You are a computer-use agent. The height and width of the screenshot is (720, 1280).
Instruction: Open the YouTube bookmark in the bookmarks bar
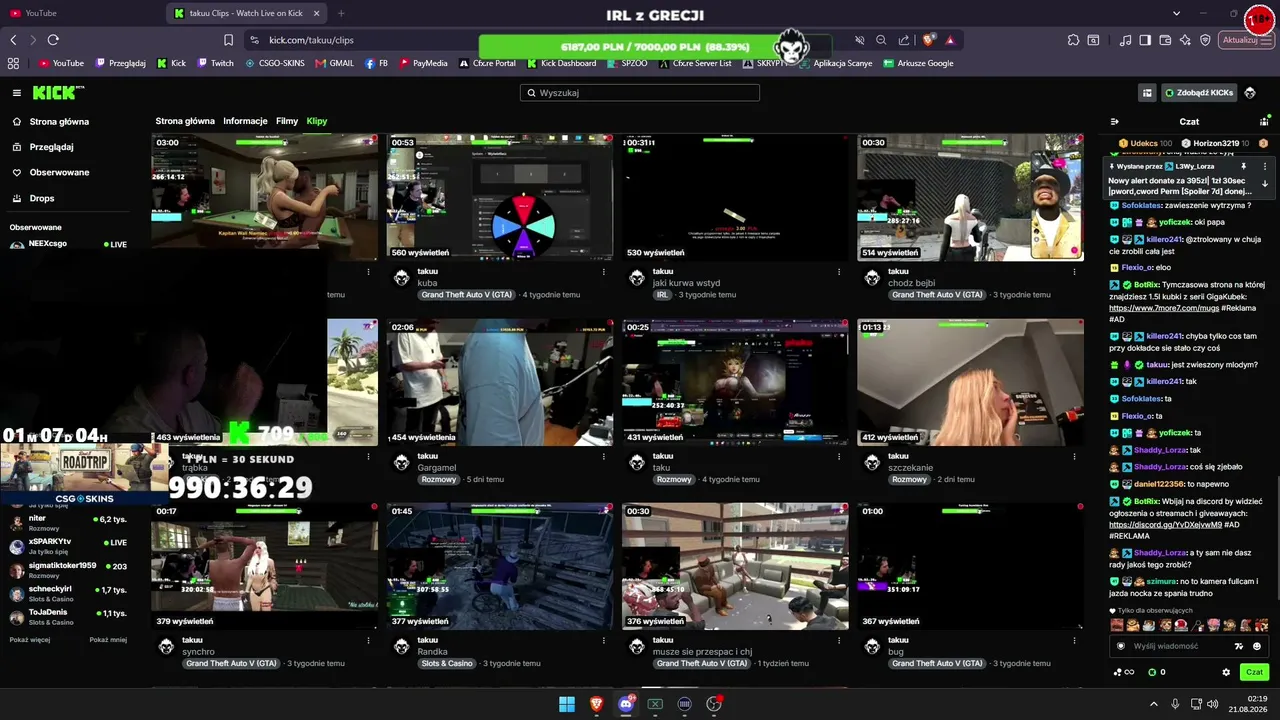coord(61,63)
